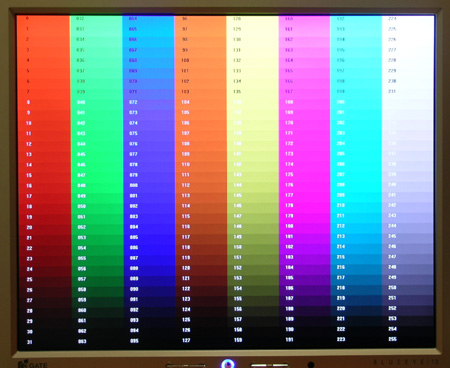Choose the dark blue swatch 220
The height and width of the screenshot is (368, 450).
point(356,309)
